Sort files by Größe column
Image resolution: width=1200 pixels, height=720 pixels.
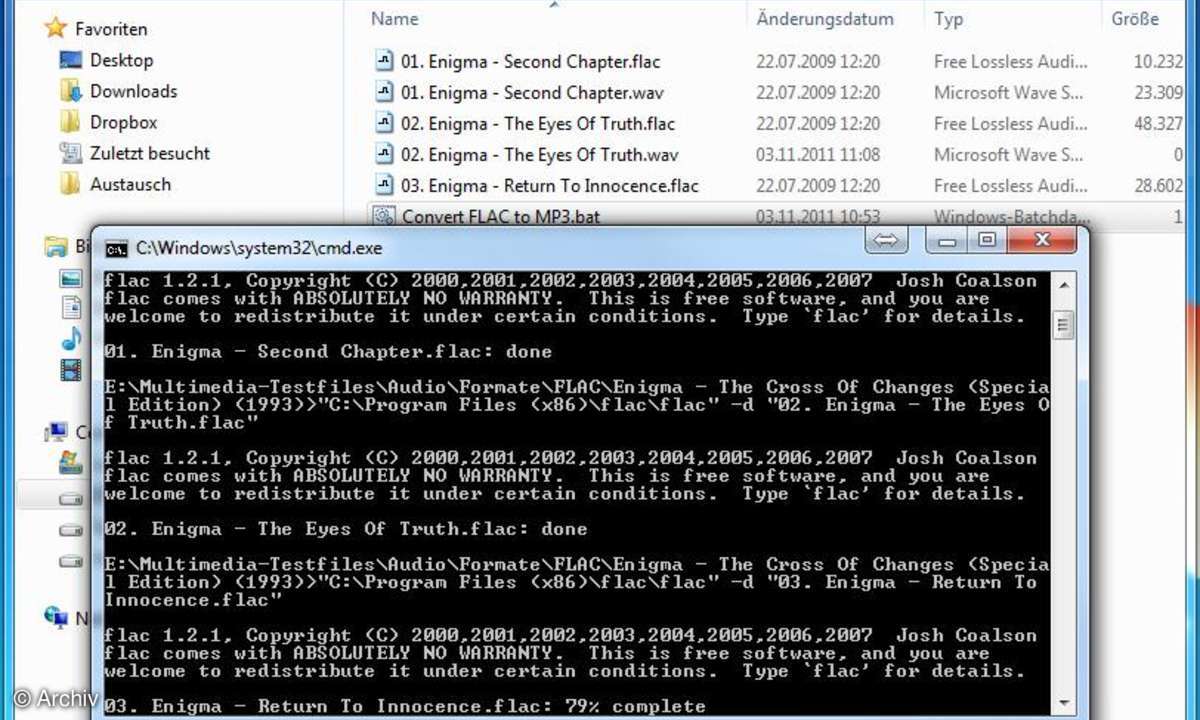pyautogui.click(x=1135, y=19)
